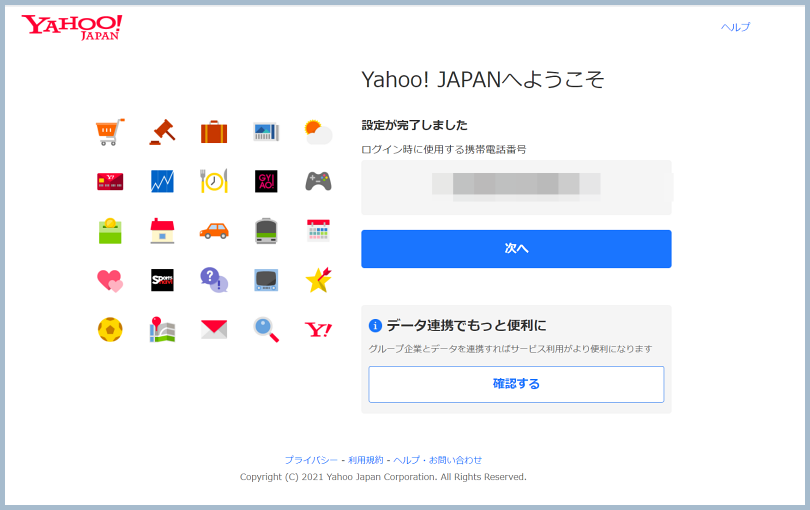The height and width of the screenshot is (510, 810).
Task: Click the copyright notice text
Action: tap(383, 477)
